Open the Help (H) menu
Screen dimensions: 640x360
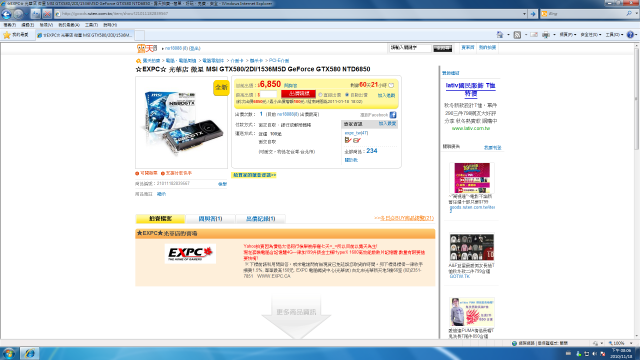pos(110,25)
